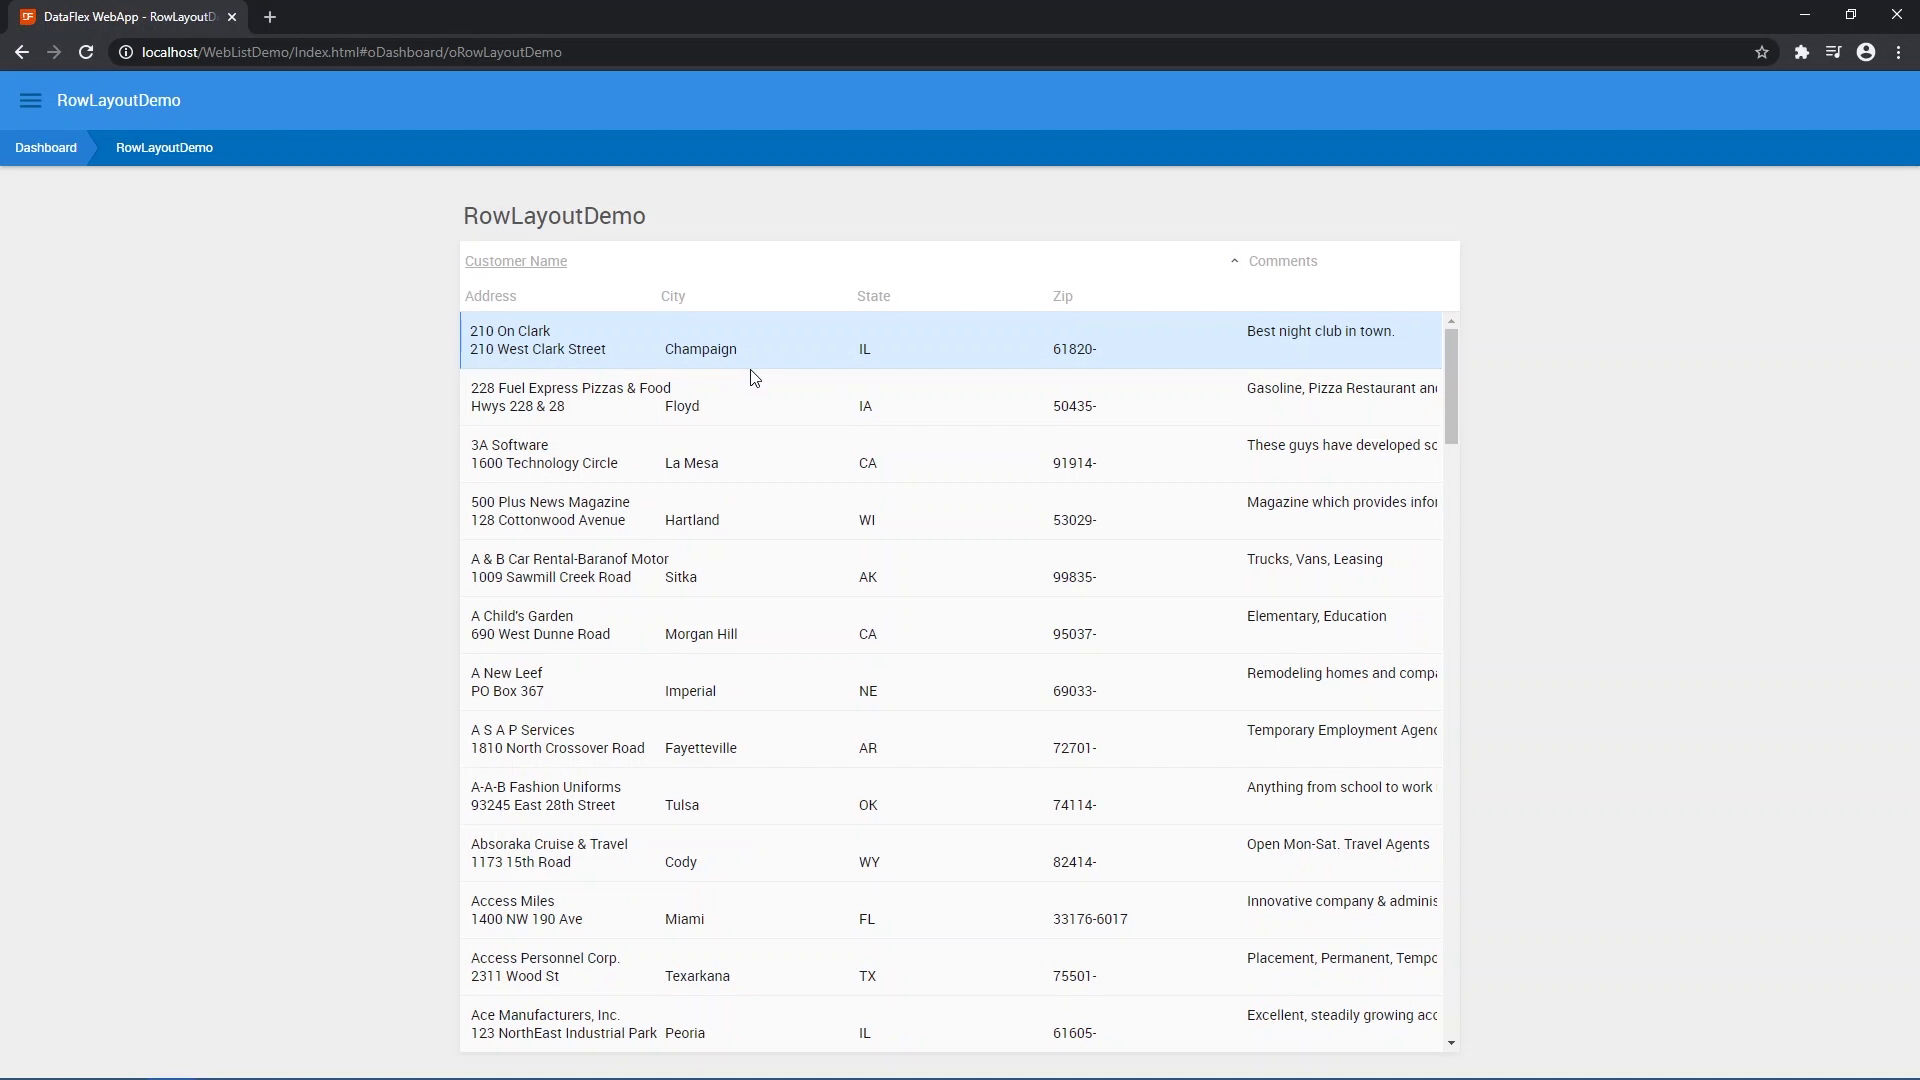This screenshot has height=1080, width=1920.
Task: Reload the page with refresh icon
Action: click(x=86, y=52)
